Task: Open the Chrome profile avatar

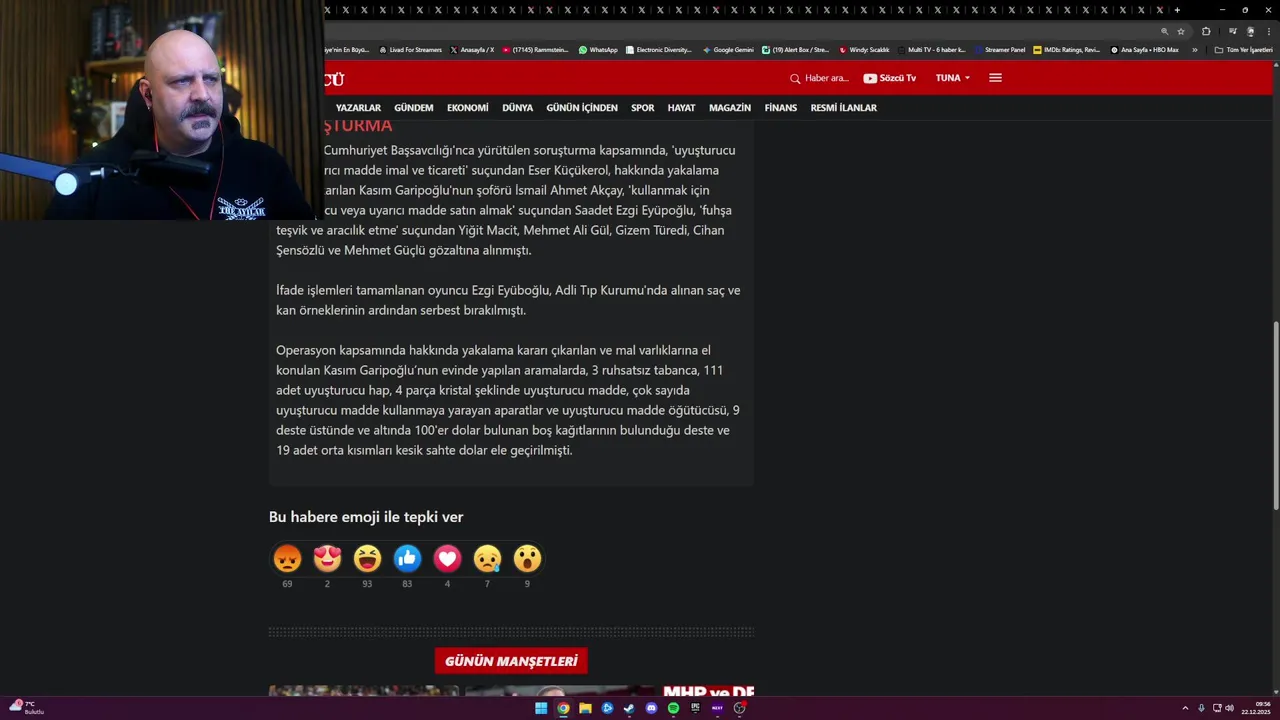Action: (x=1250, y=31)
